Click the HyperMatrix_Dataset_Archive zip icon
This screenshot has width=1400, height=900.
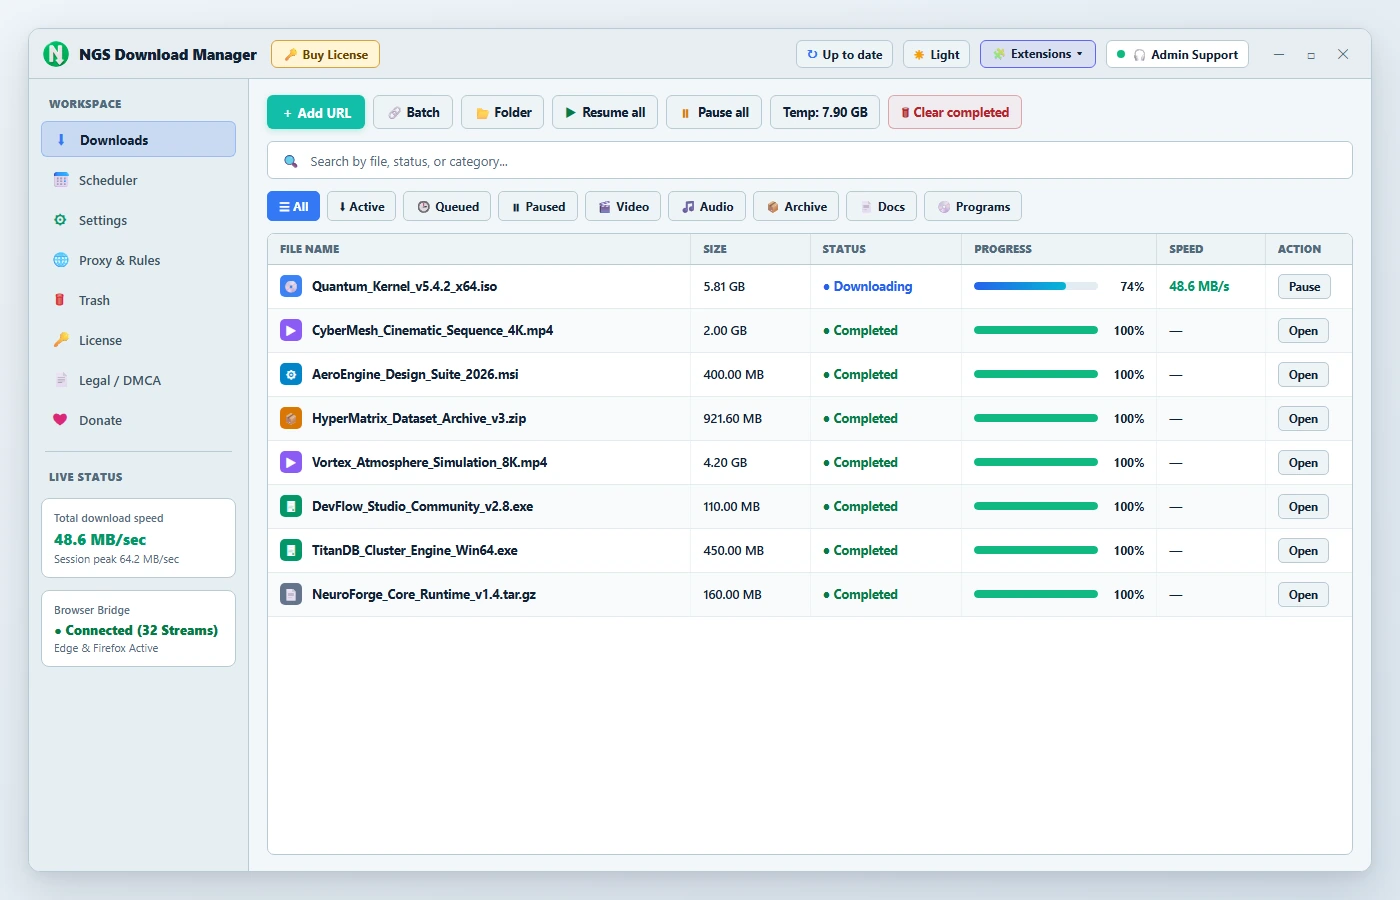click(x=291, y=419)
